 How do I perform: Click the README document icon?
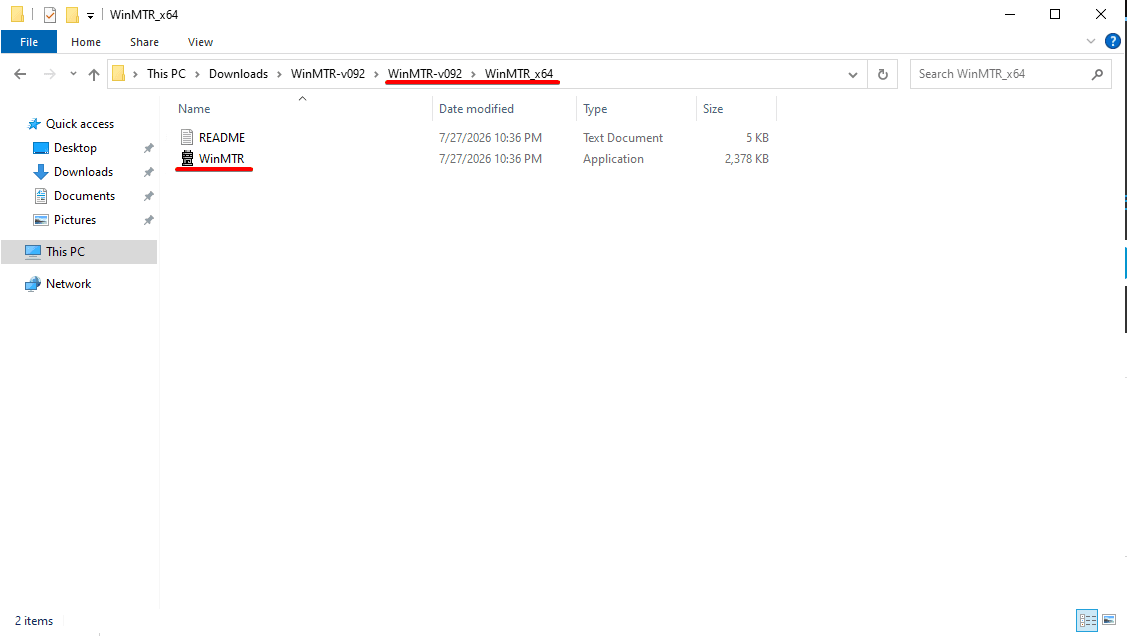(187, 137)
